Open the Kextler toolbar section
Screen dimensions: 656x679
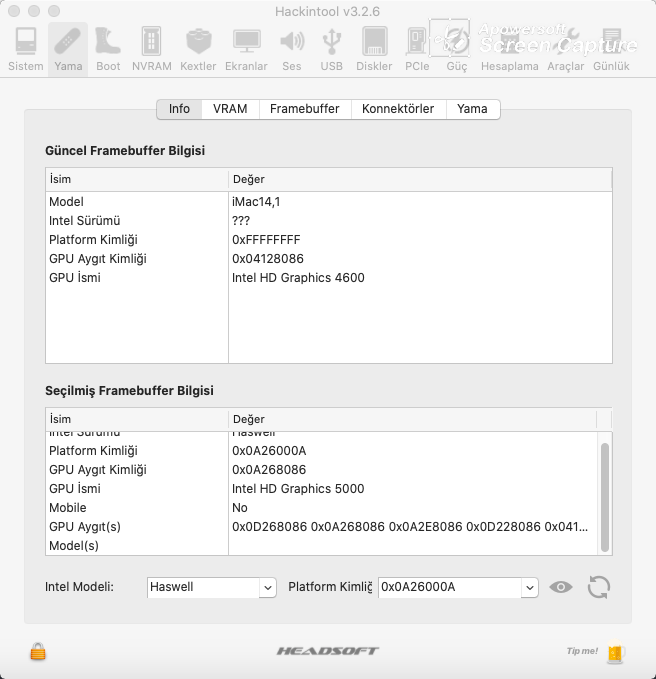198,48
